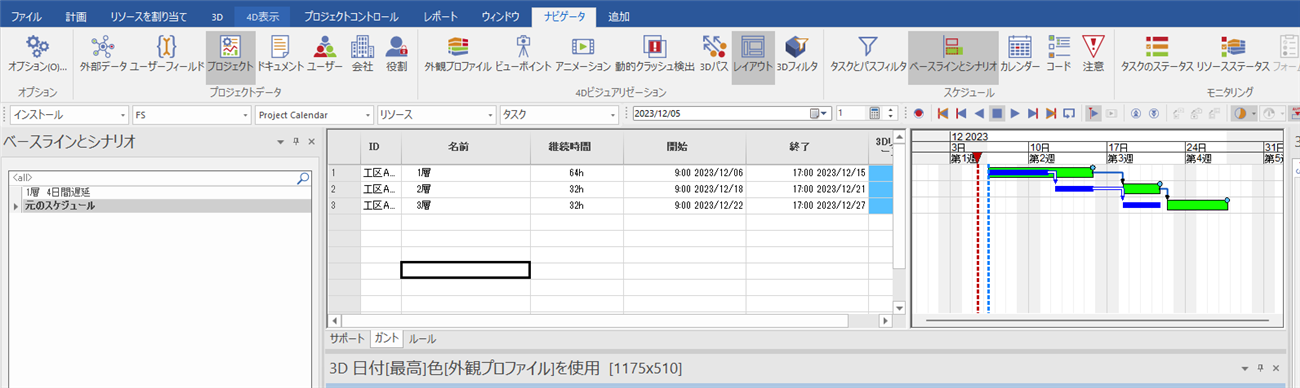Open the ドキュメント panel
Screen dimensions: 1300x388
[x=281, y=53]
